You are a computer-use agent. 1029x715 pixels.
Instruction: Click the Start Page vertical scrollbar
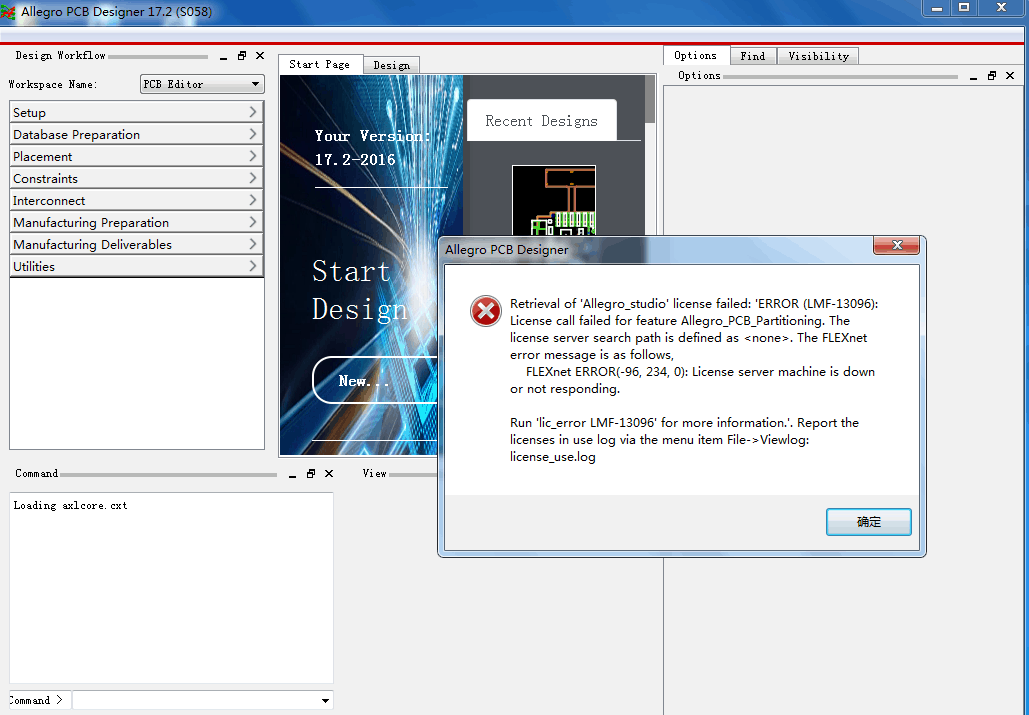pos(650,100)
